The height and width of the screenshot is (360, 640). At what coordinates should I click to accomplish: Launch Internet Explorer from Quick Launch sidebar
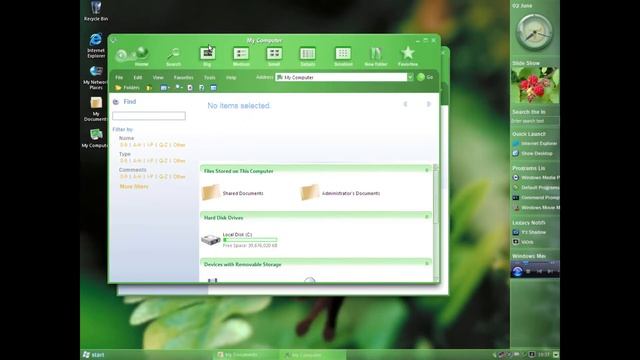tap(535, 144)
